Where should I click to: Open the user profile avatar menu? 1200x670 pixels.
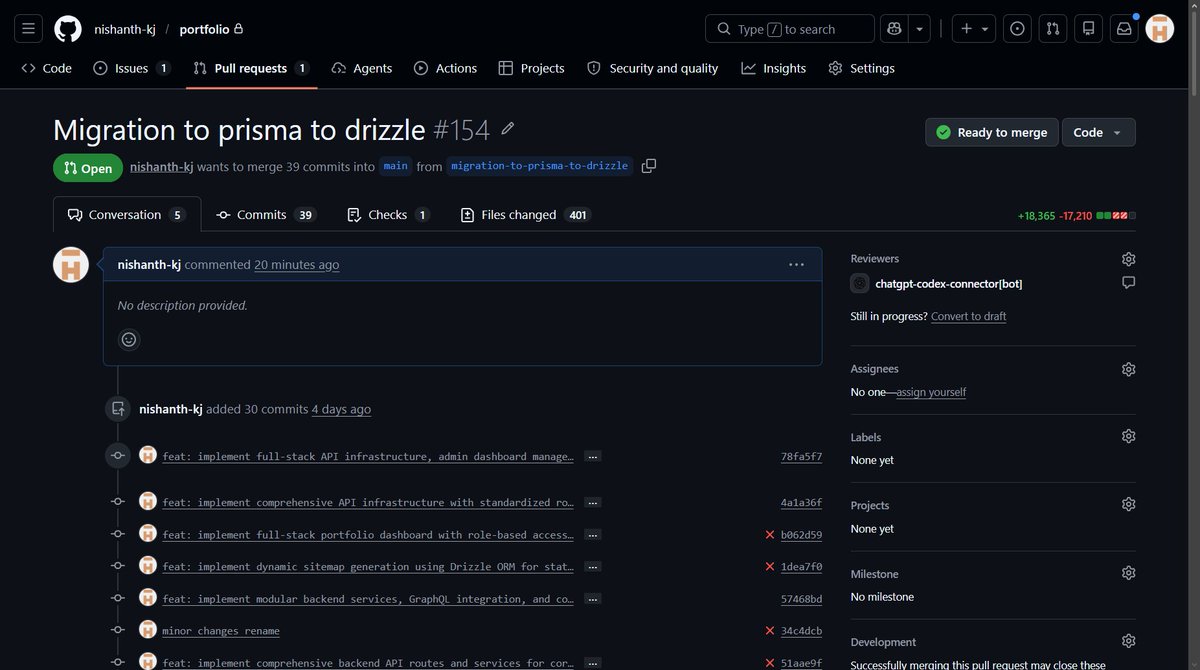tap(1160, 29)
